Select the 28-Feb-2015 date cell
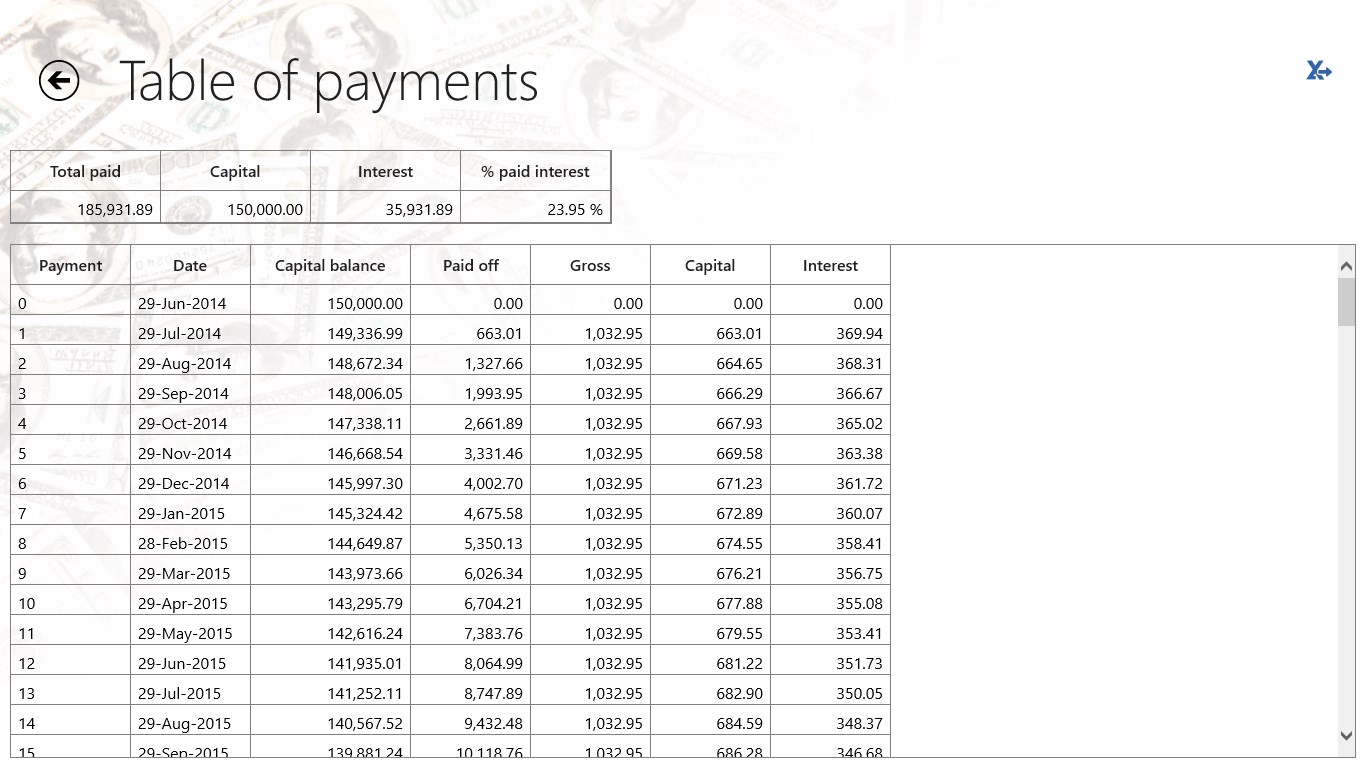Image resolution: width=1366 pixels, height=768 pixels. (183, 544)
